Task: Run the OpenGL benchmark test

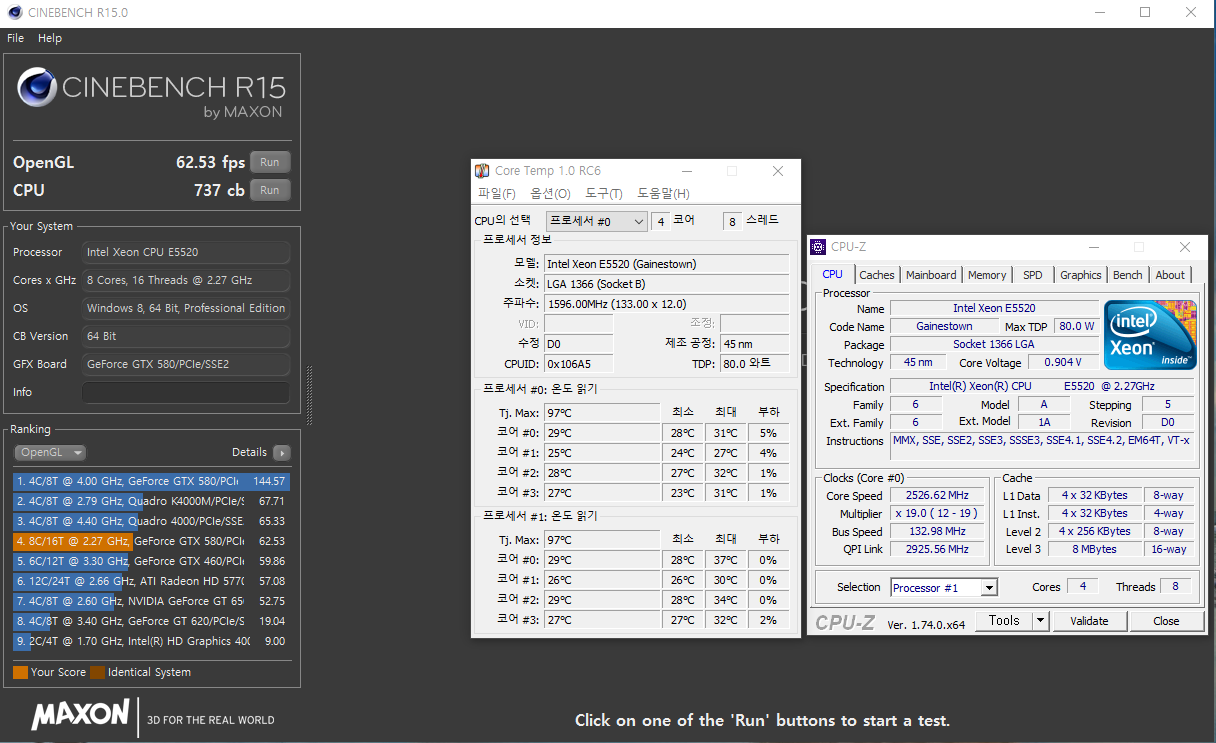Action: click(x=270, y=162)
